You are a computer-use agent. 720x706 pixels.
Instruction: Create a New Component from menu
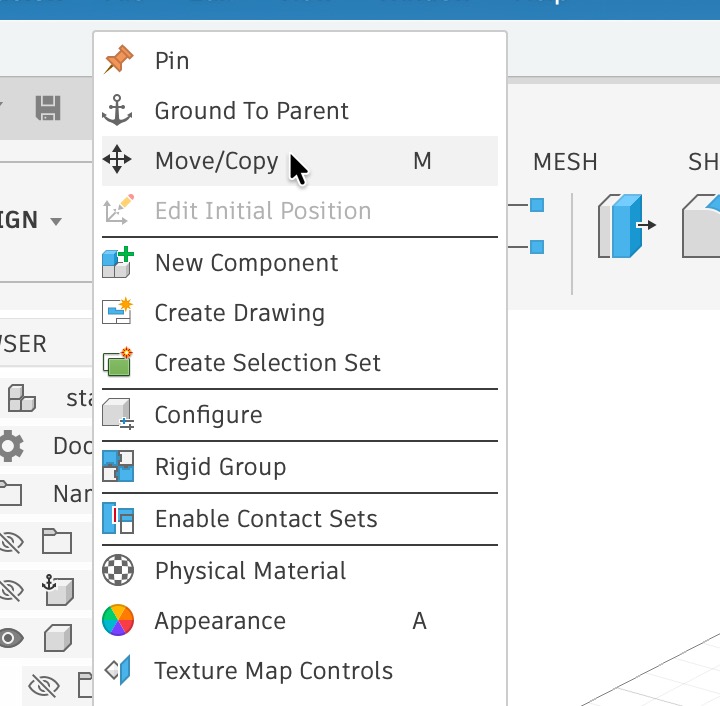click(x=246, y=263)
